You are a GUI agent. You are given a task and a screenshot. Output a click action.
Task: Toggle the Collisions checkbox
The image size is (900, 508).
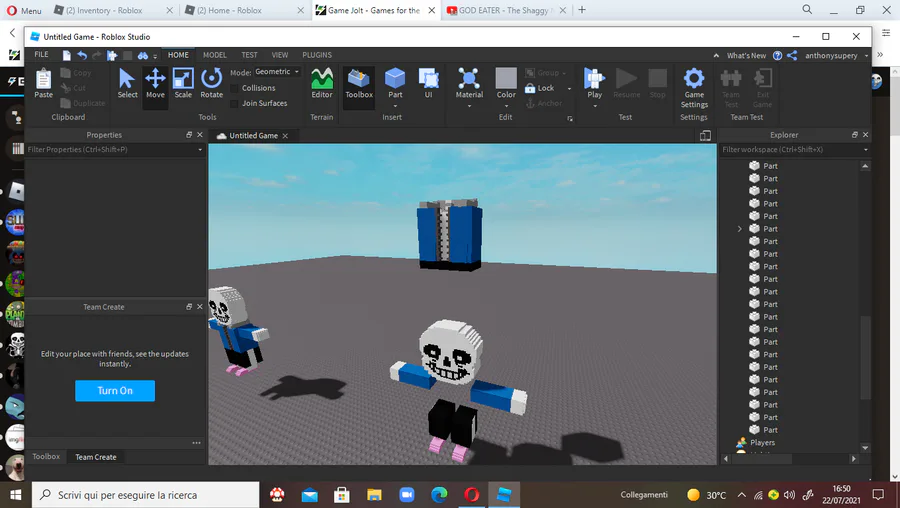tap(234, 88)
